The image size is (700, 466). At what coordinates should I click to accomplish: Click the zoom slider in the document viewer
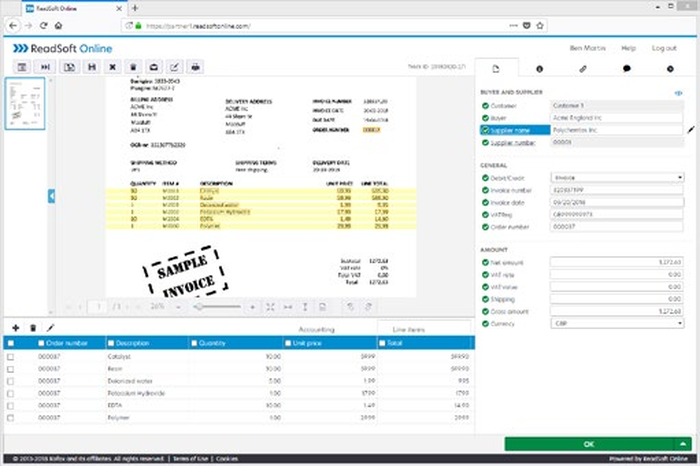click(x=218, y=307)
